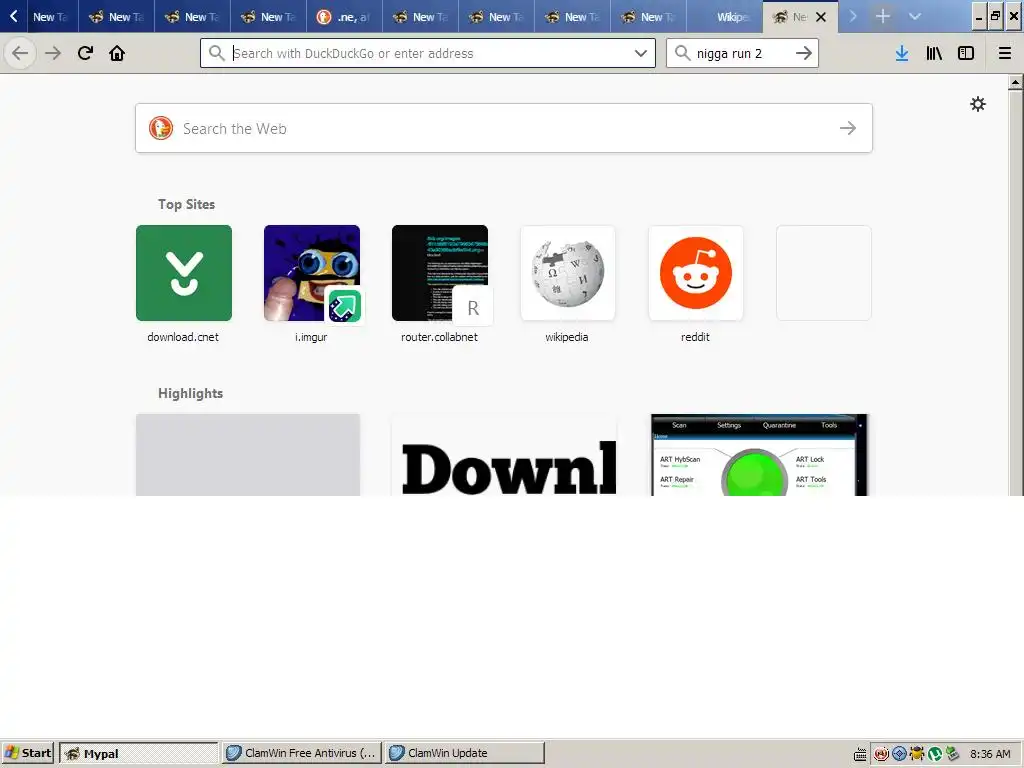Open the wikipedia top site tile
Image resolution: width=1024 pixels, height=768 pixels.
(x=568, y=273)
